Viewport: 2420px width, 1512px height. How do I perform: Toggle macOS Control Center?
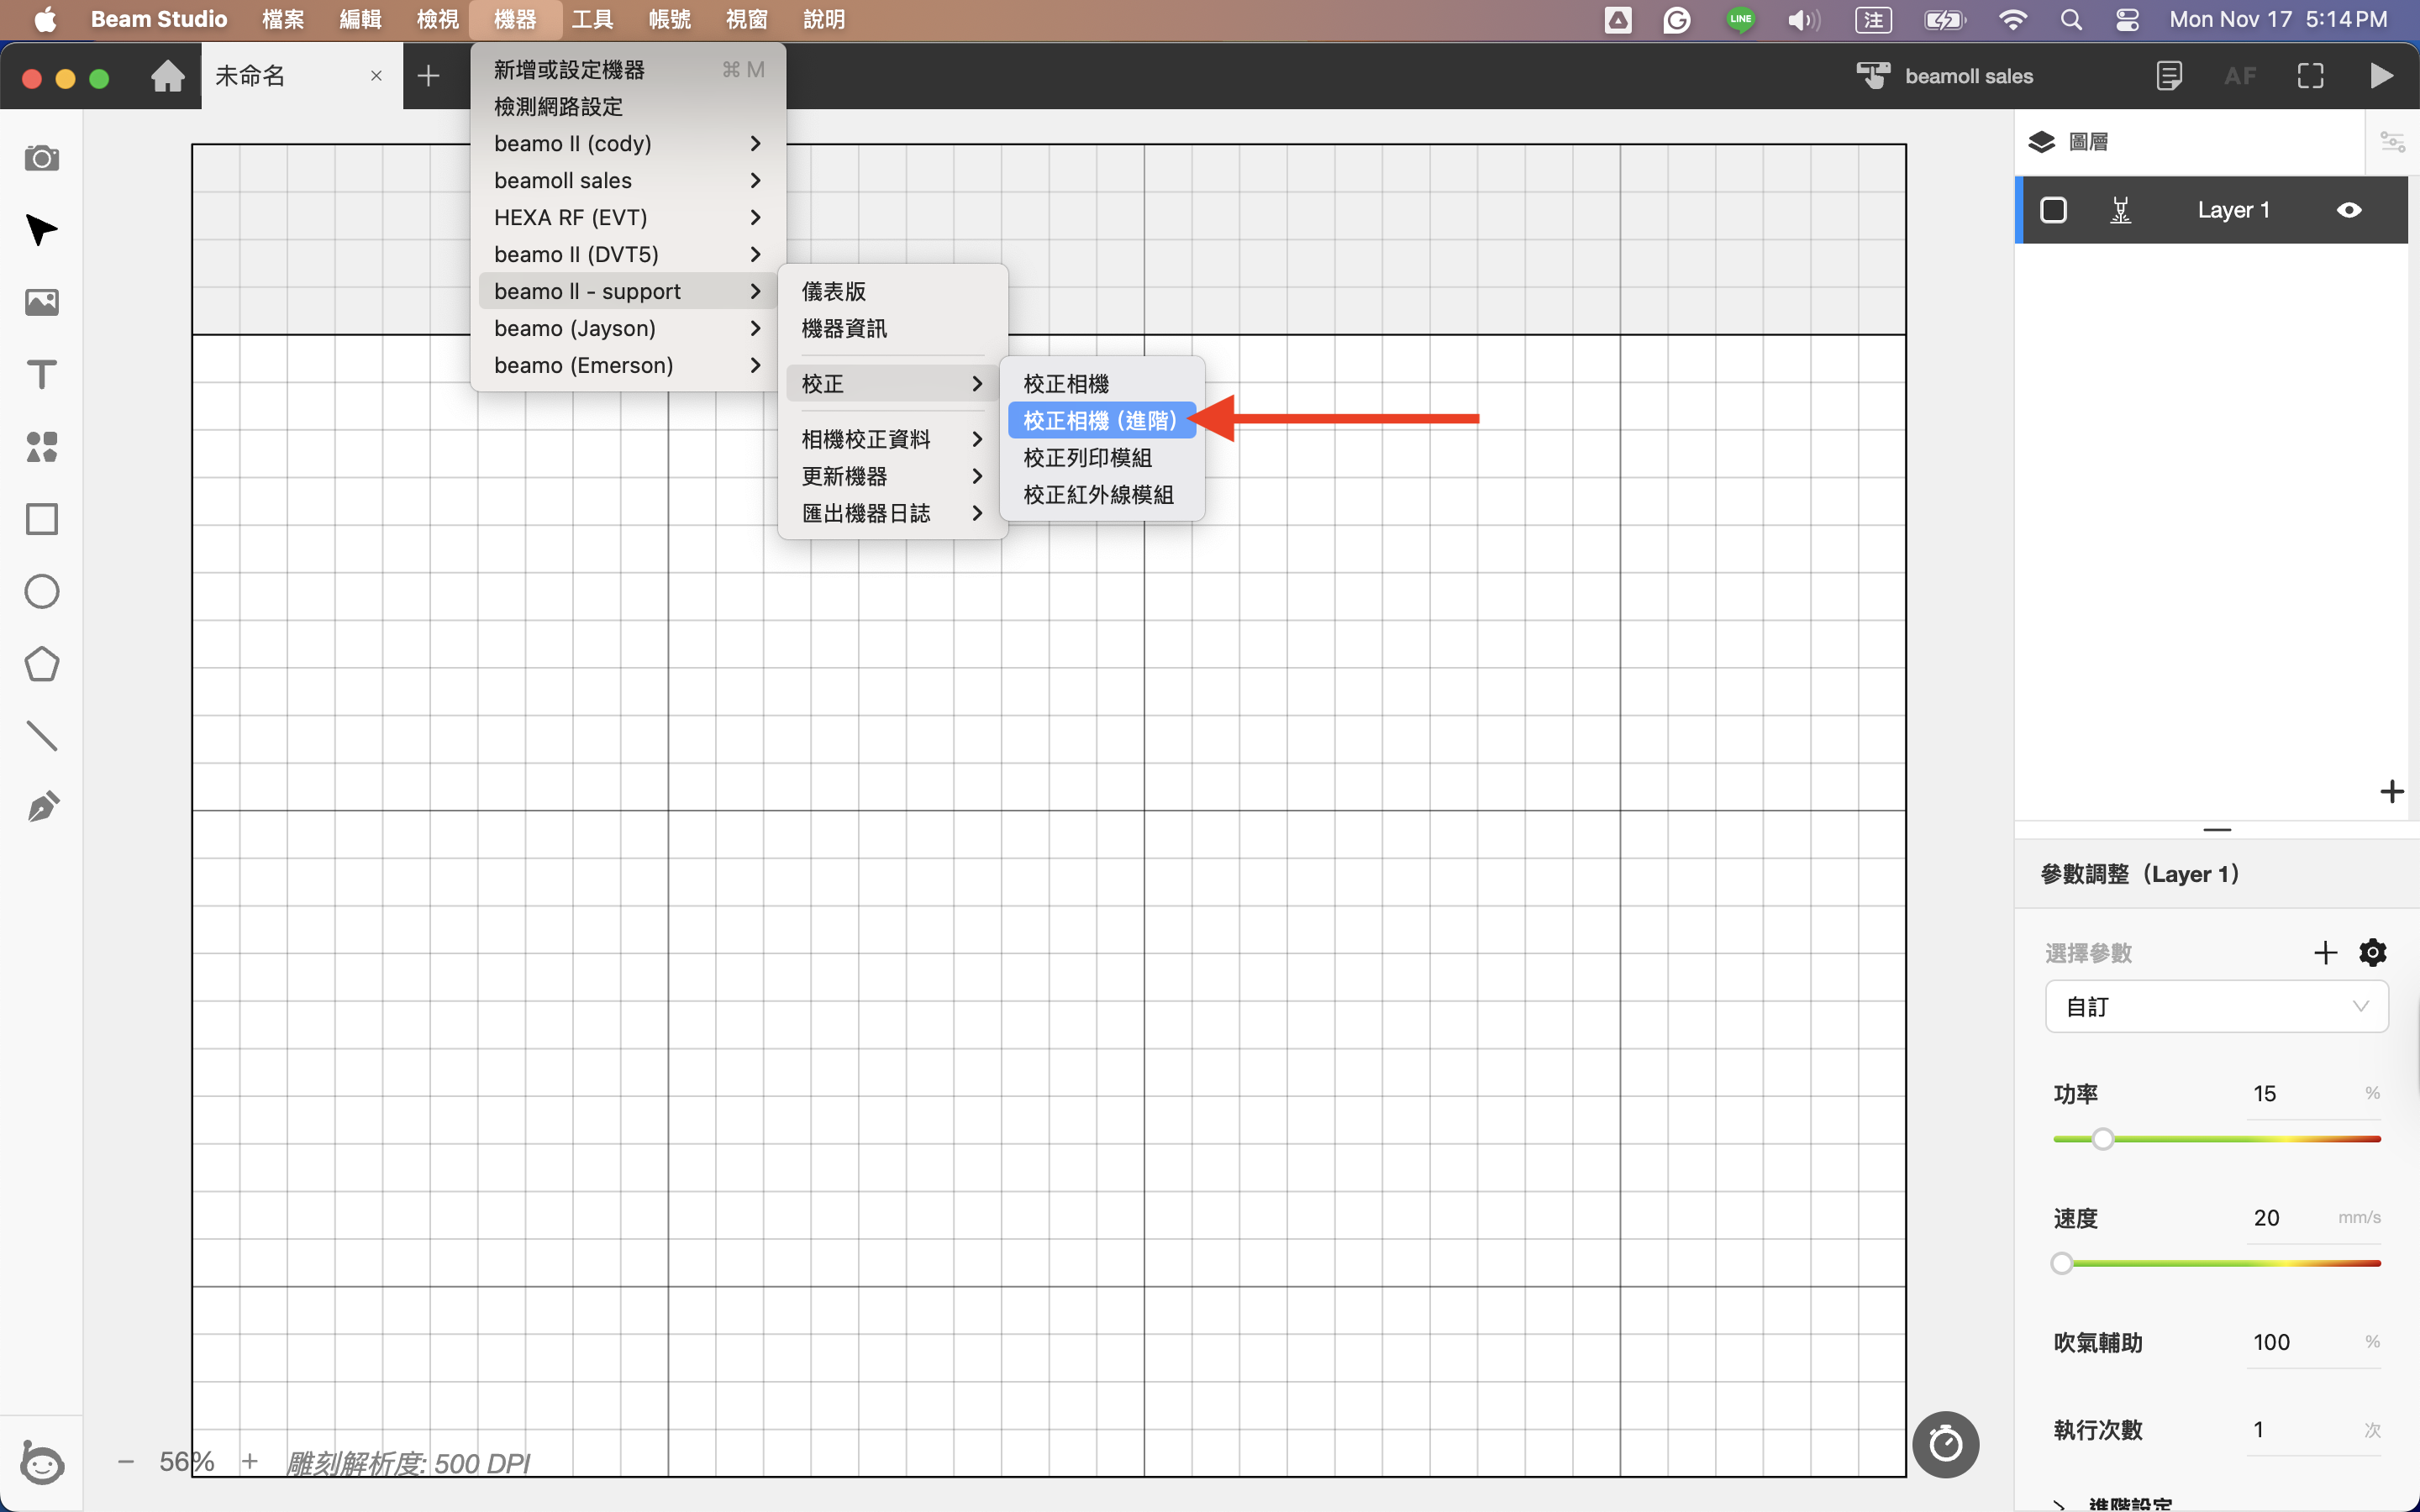2127,19
